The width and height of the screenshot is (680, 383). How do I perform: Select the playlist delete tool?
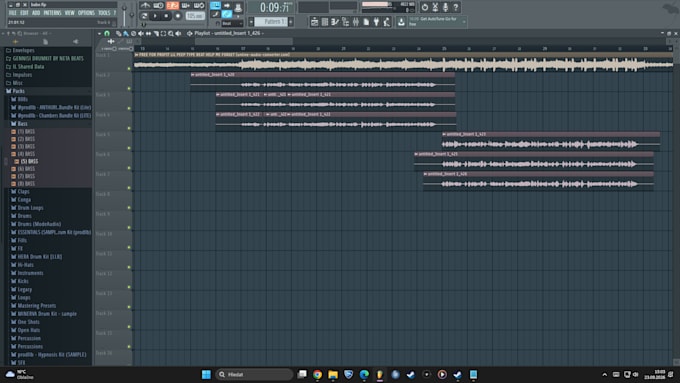pyautogui.click(x=133, y=33)
